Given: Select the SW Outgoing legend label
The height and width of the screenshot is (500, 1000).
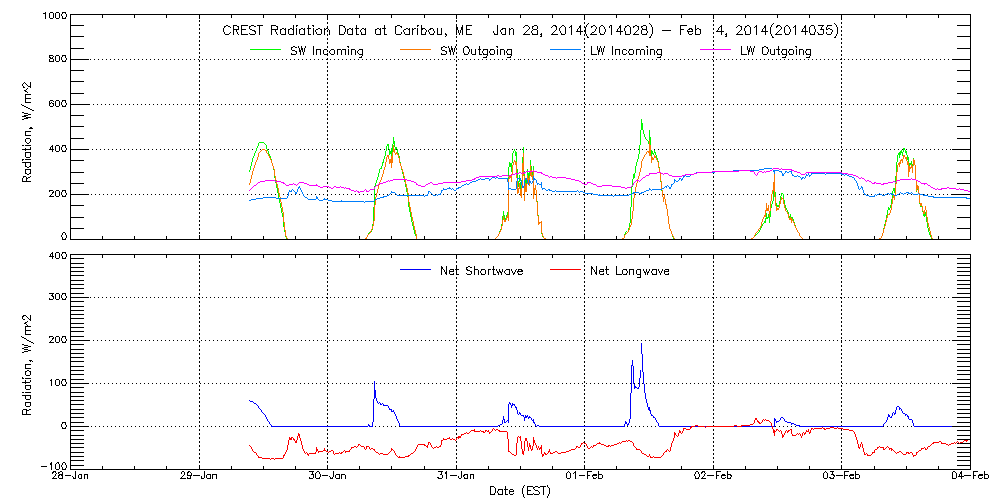Looking at the screenshot, I should (x=476, y=51).
